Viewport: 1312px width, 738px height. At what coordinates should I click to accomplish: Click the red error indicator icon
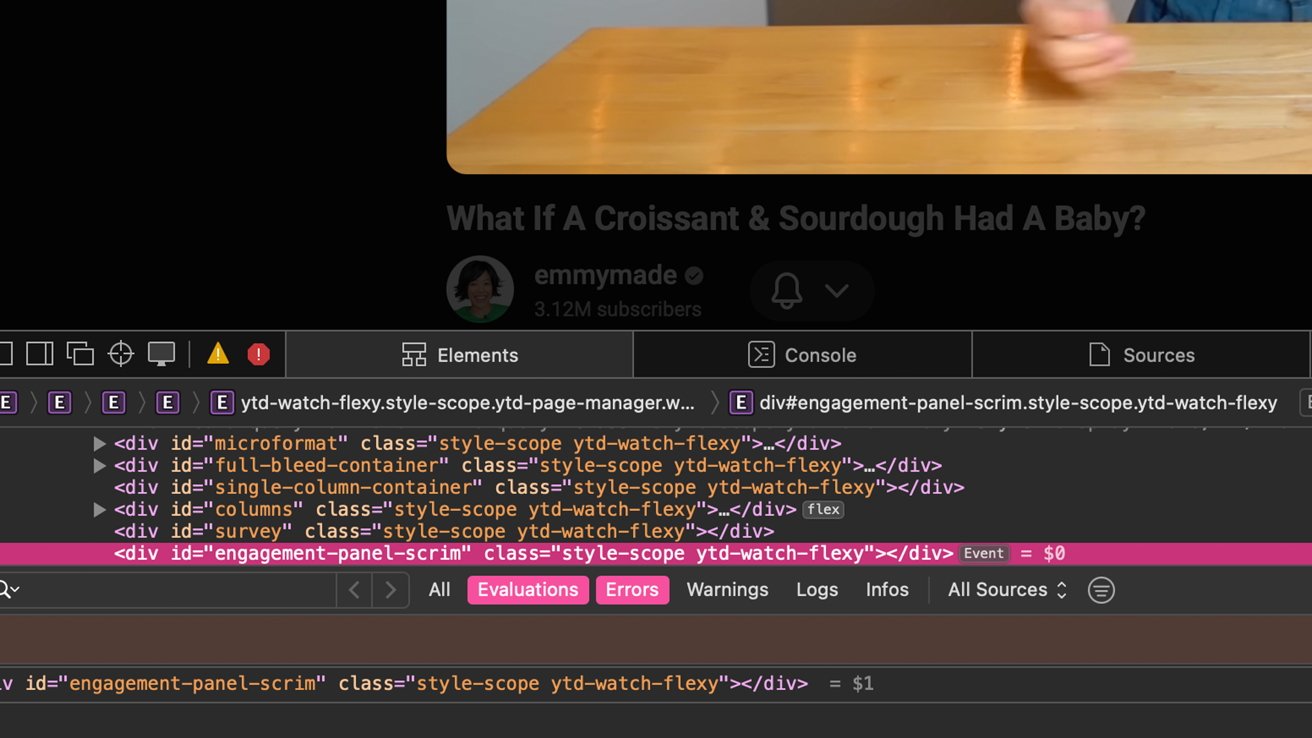click(x=258, y=354)
